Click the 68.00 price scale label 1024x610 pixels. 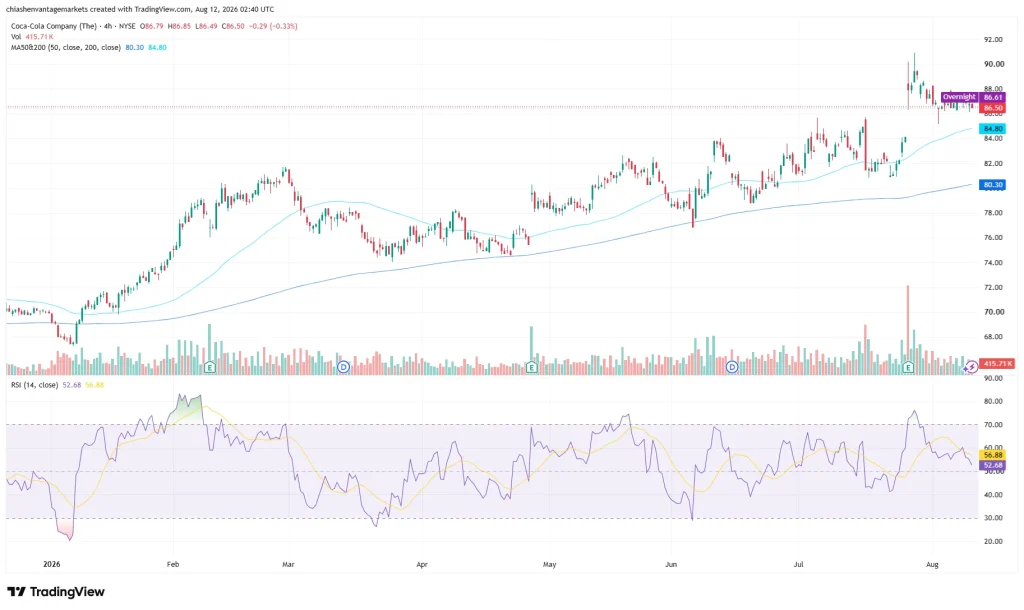[993, 337]
